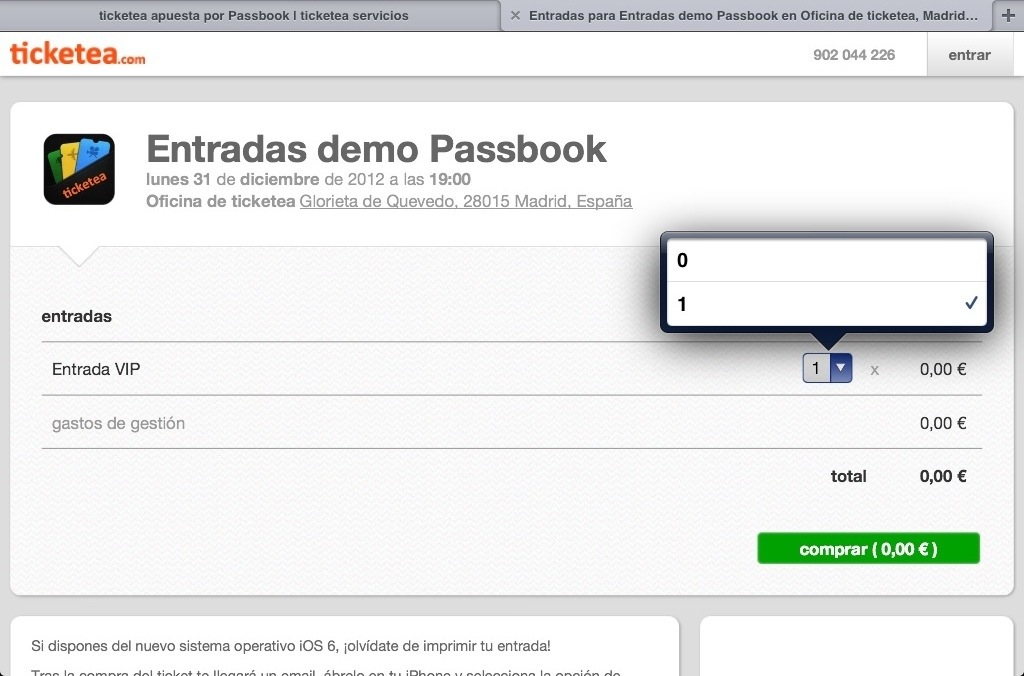Click the Oficina de ticketea venue name
This screenshot has height=676, width=1024.
pos(220,201)
